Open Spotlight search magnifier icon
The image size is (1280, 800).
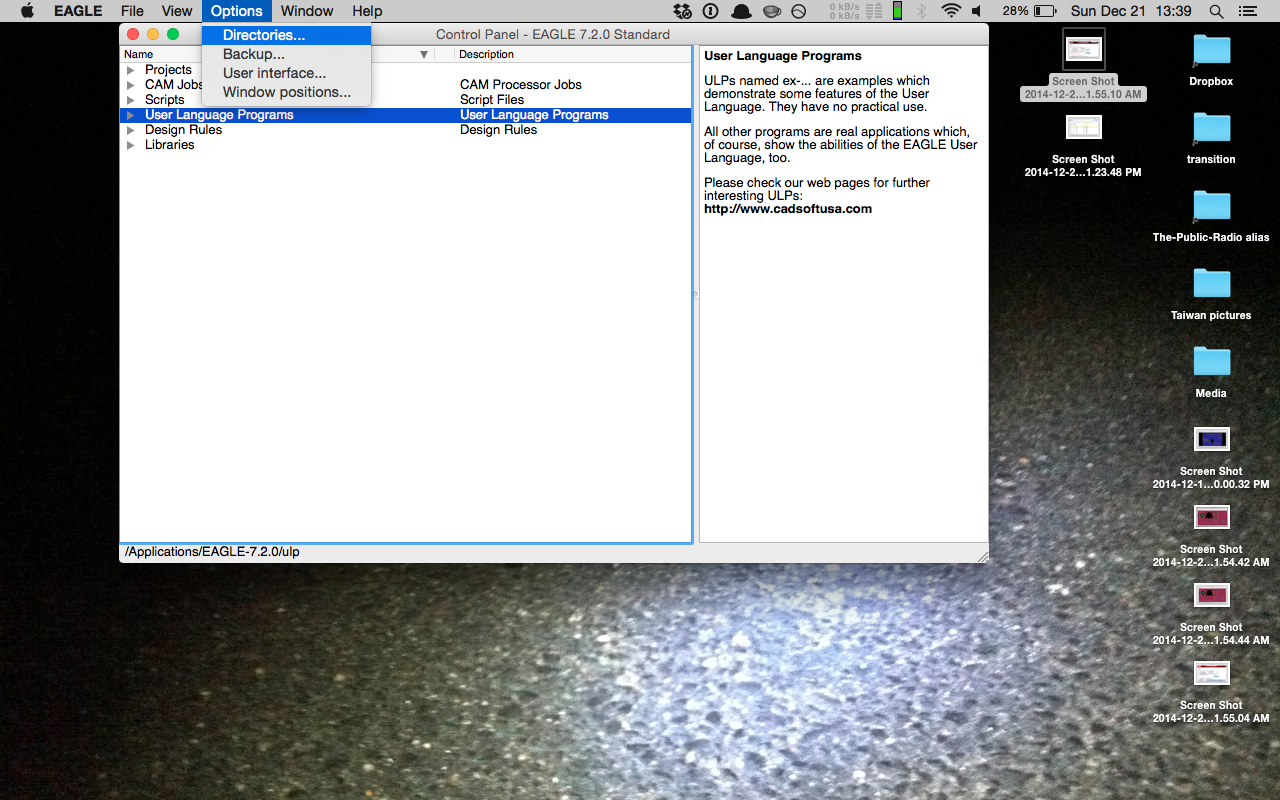tap(1216, 11)
